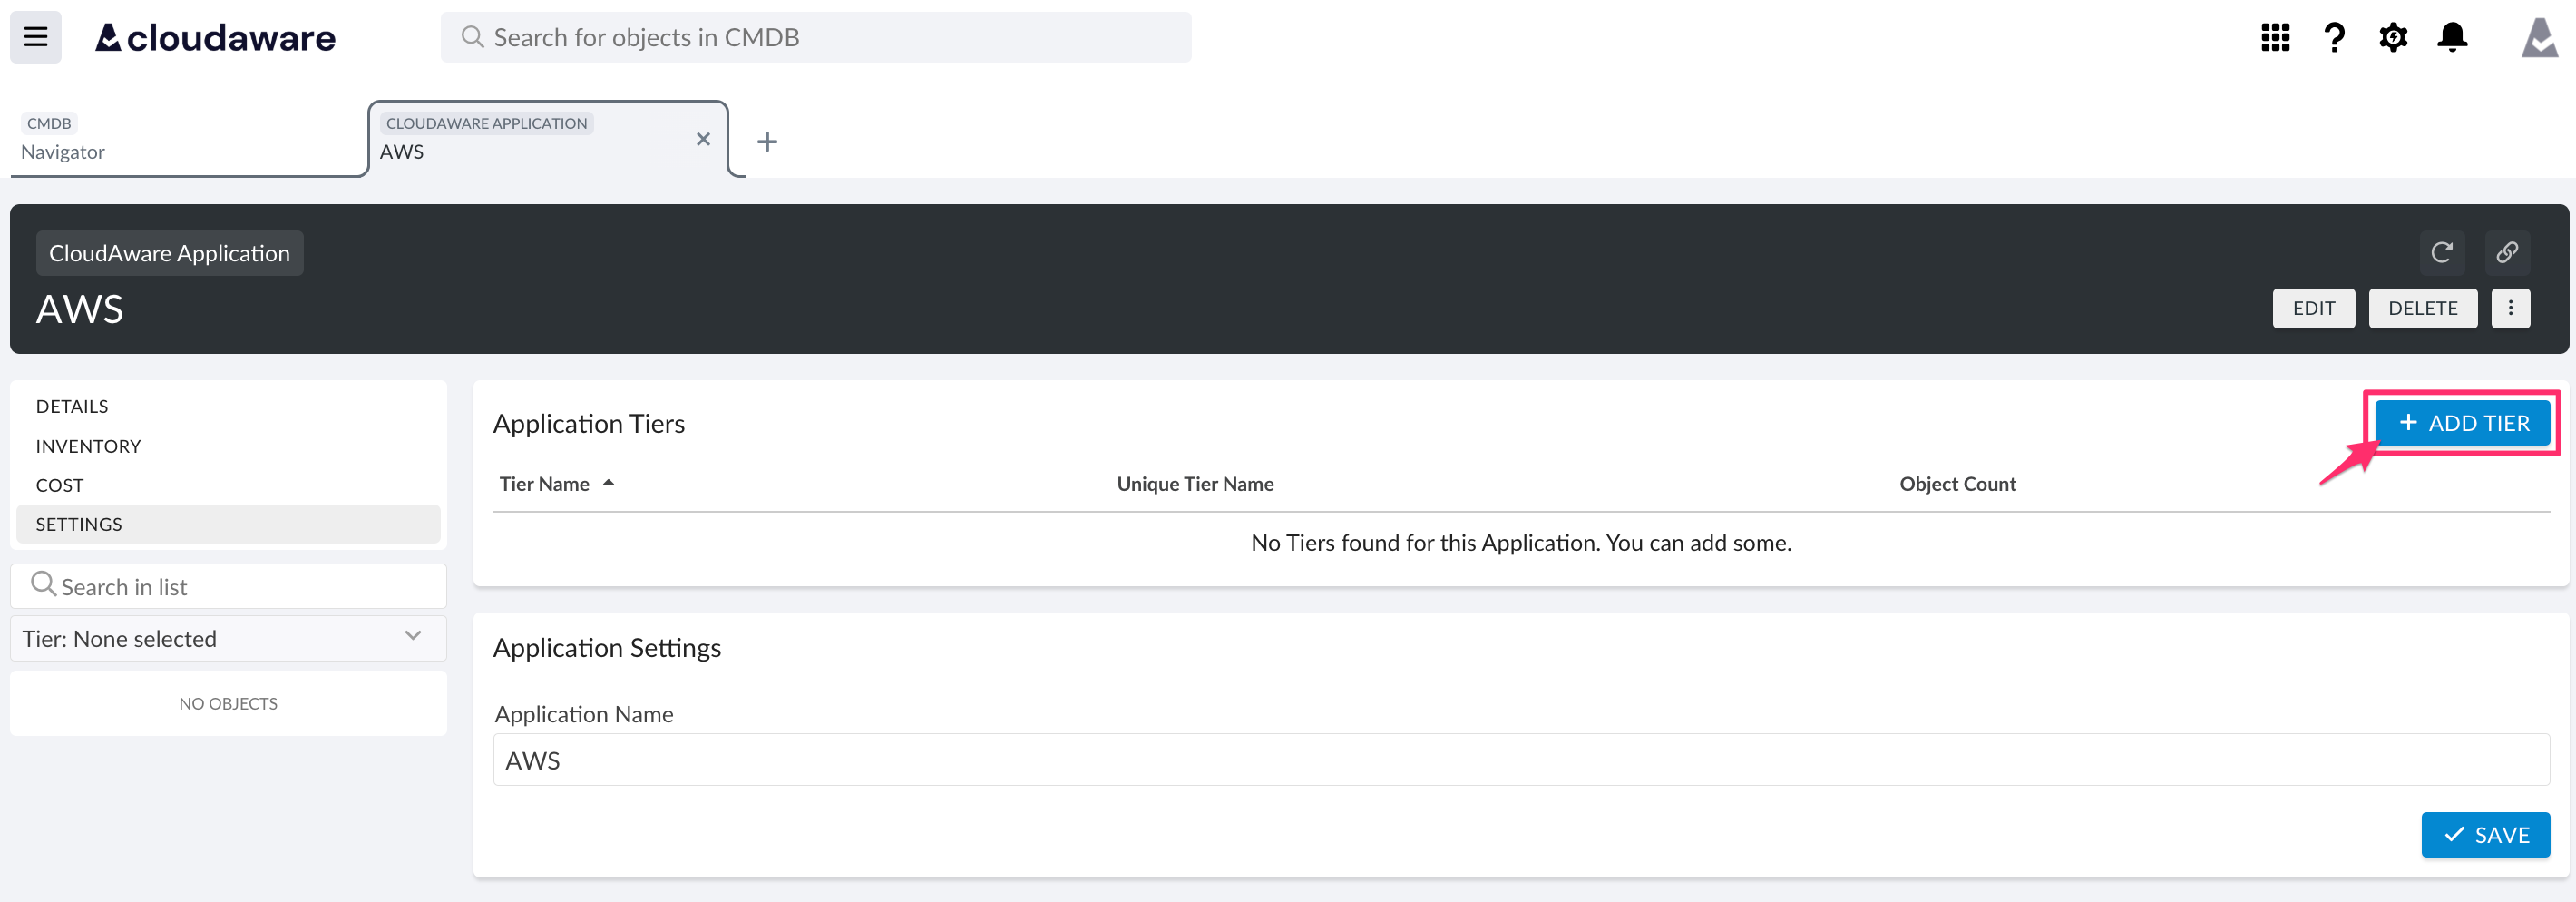Close the CLOUDAWARE APPLICATION AWS tab
The image size is (2576, 902).
click(x=703, y=140)
